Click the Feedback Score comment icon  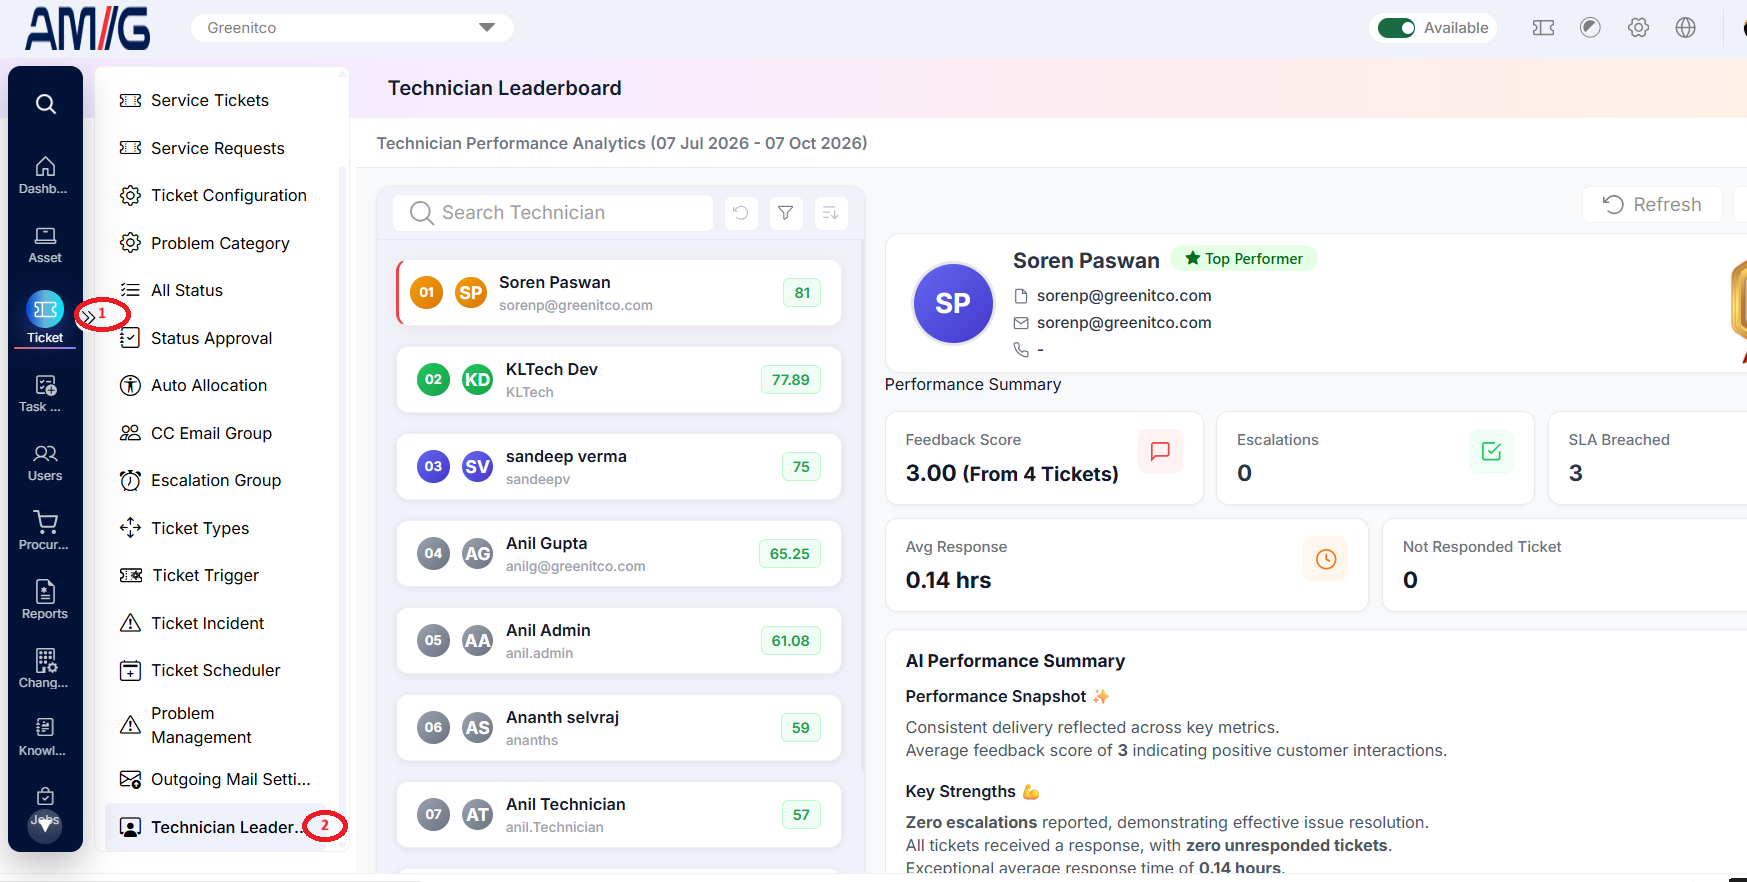(x=1160, y=452)
